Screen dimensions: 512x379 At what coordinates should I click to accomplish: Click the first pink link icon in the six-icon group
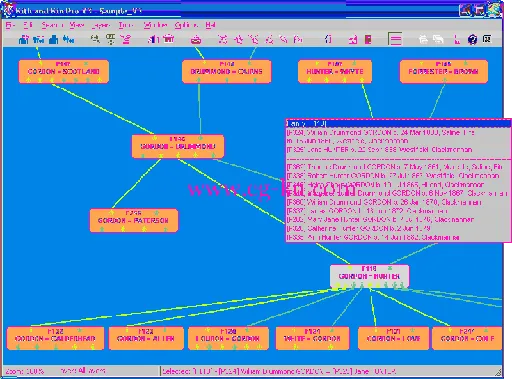222,40
